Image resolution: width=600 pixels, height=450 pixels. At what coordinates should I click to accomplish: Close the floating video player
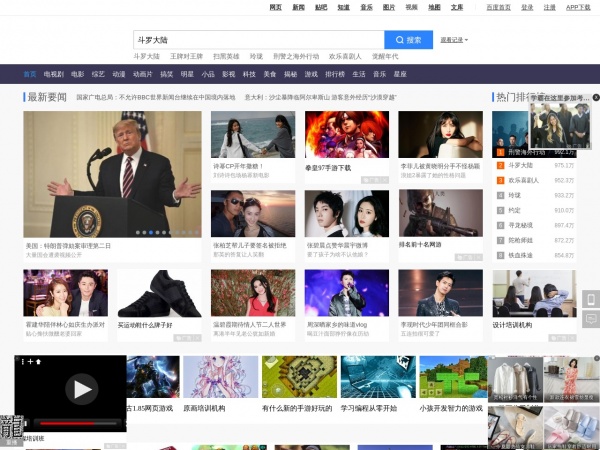tap(16, 359)
